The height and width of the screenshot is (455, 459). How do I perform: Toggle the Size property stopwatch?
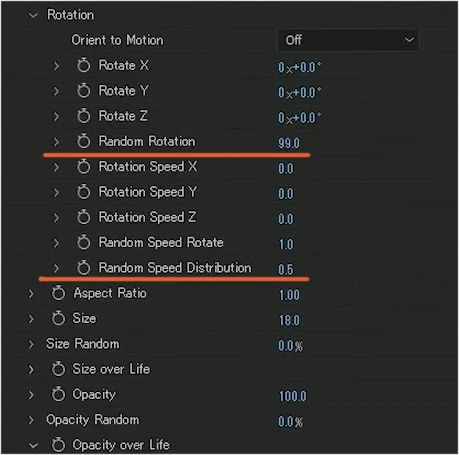click(x=58, y=318)
